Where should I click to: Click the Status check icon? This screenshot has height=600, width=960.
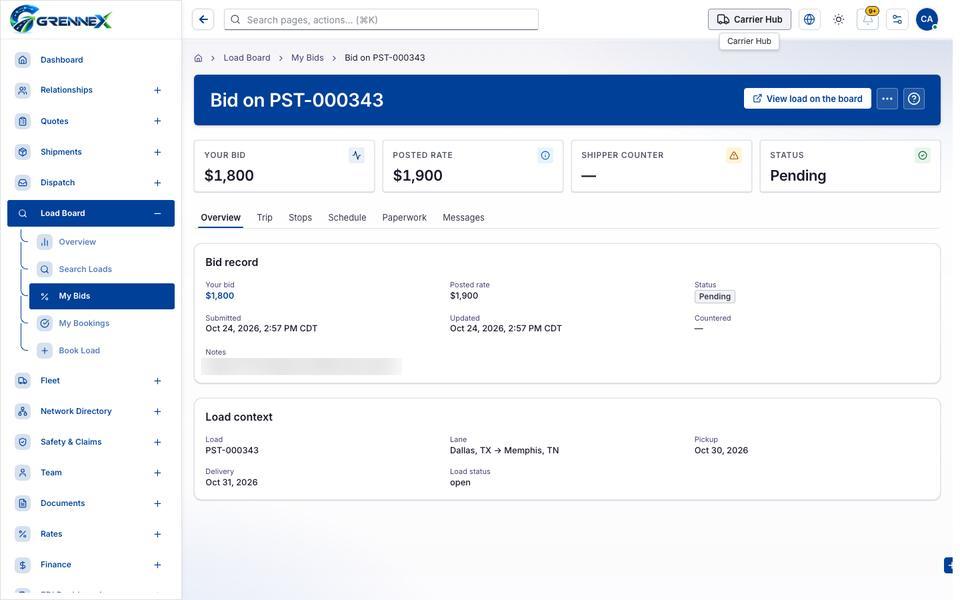click(x=923, y=156)
